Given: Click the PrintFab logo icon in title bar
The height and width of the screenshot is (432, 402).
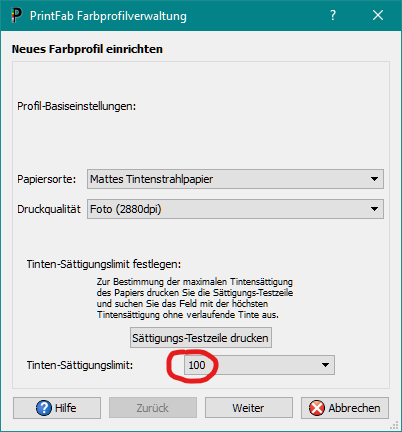Looking at the screenshot, I should pyautogui.click(x=16, y=15).
